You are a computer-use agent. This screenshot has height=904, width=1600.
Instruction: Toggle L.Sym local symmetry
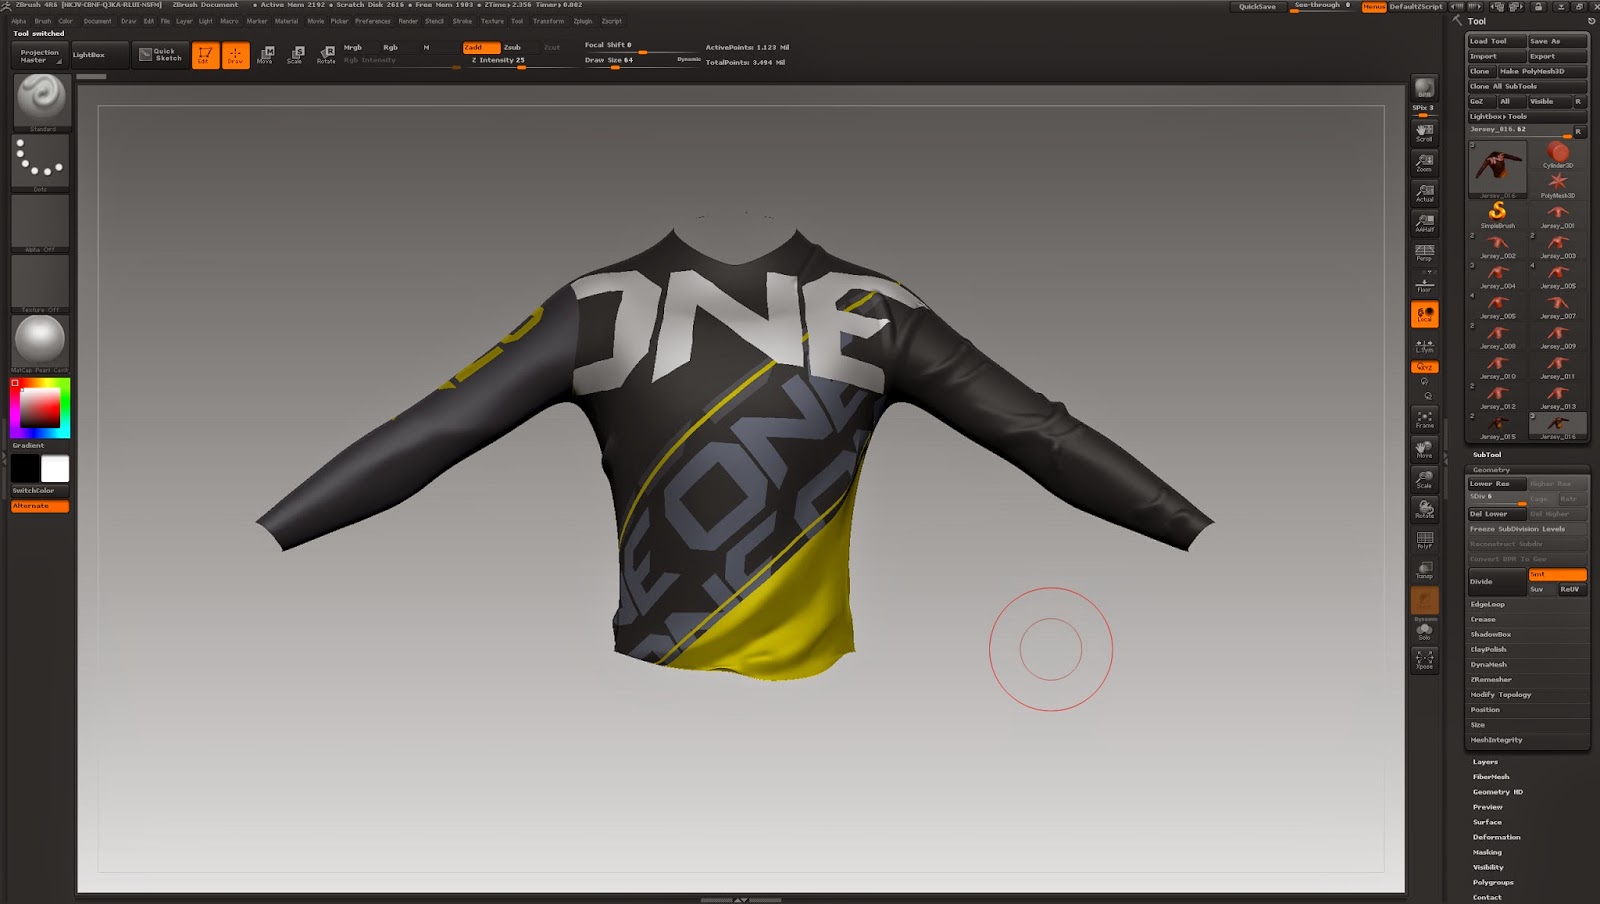(1424, 345)
